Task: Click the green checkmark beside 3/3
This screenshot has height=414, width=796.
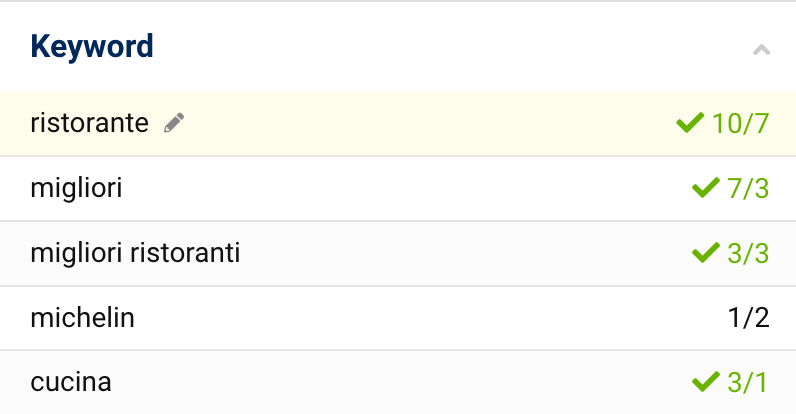Action: pyautogui.click(x=706, y=252)
